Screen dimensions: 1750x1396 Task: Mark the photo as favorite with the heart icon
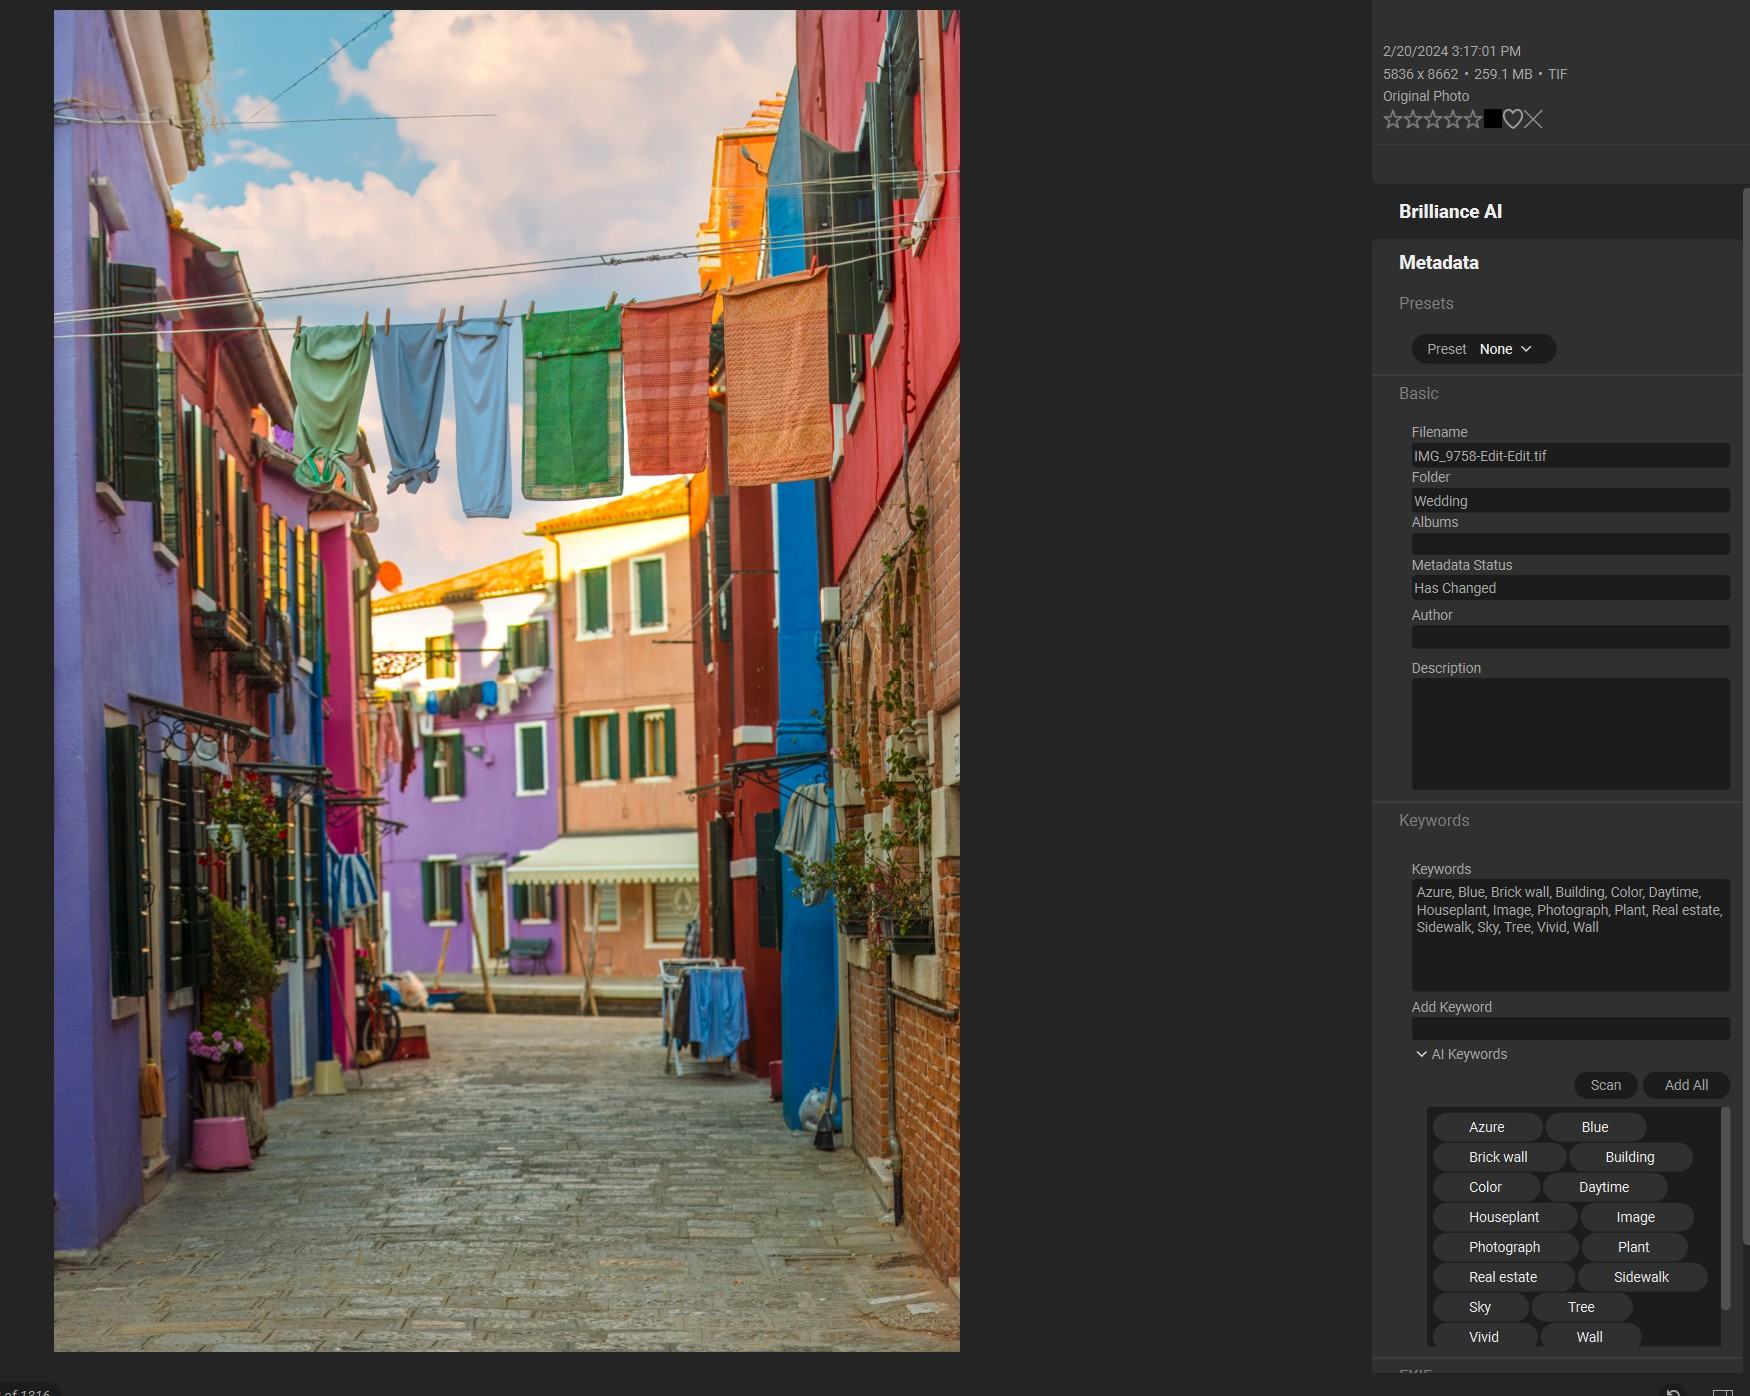[1513, 119]
